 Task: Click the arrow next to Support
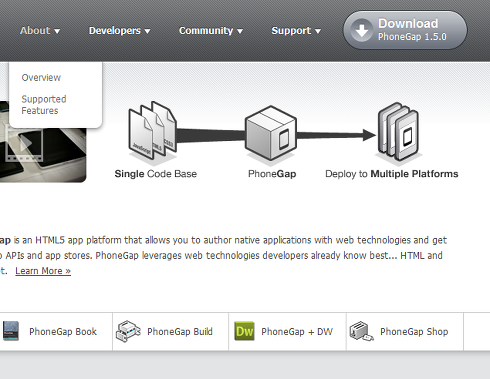[x=318, y=31]
